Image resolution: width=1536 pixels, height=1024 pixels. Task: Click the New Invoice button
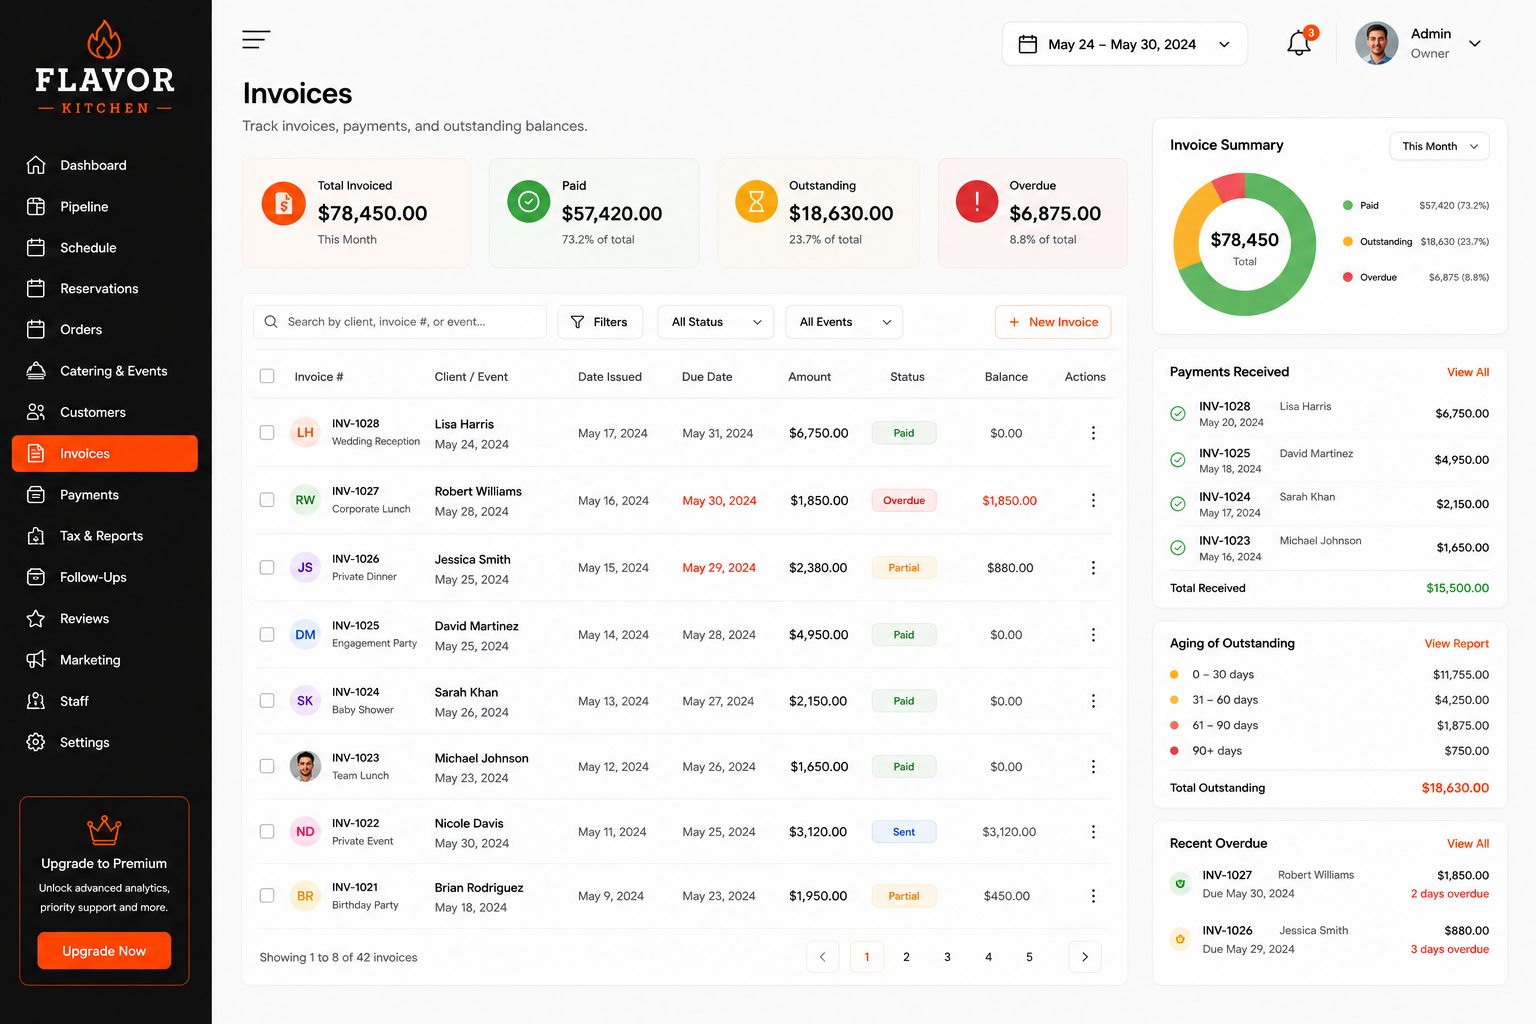click(1053, 322)
